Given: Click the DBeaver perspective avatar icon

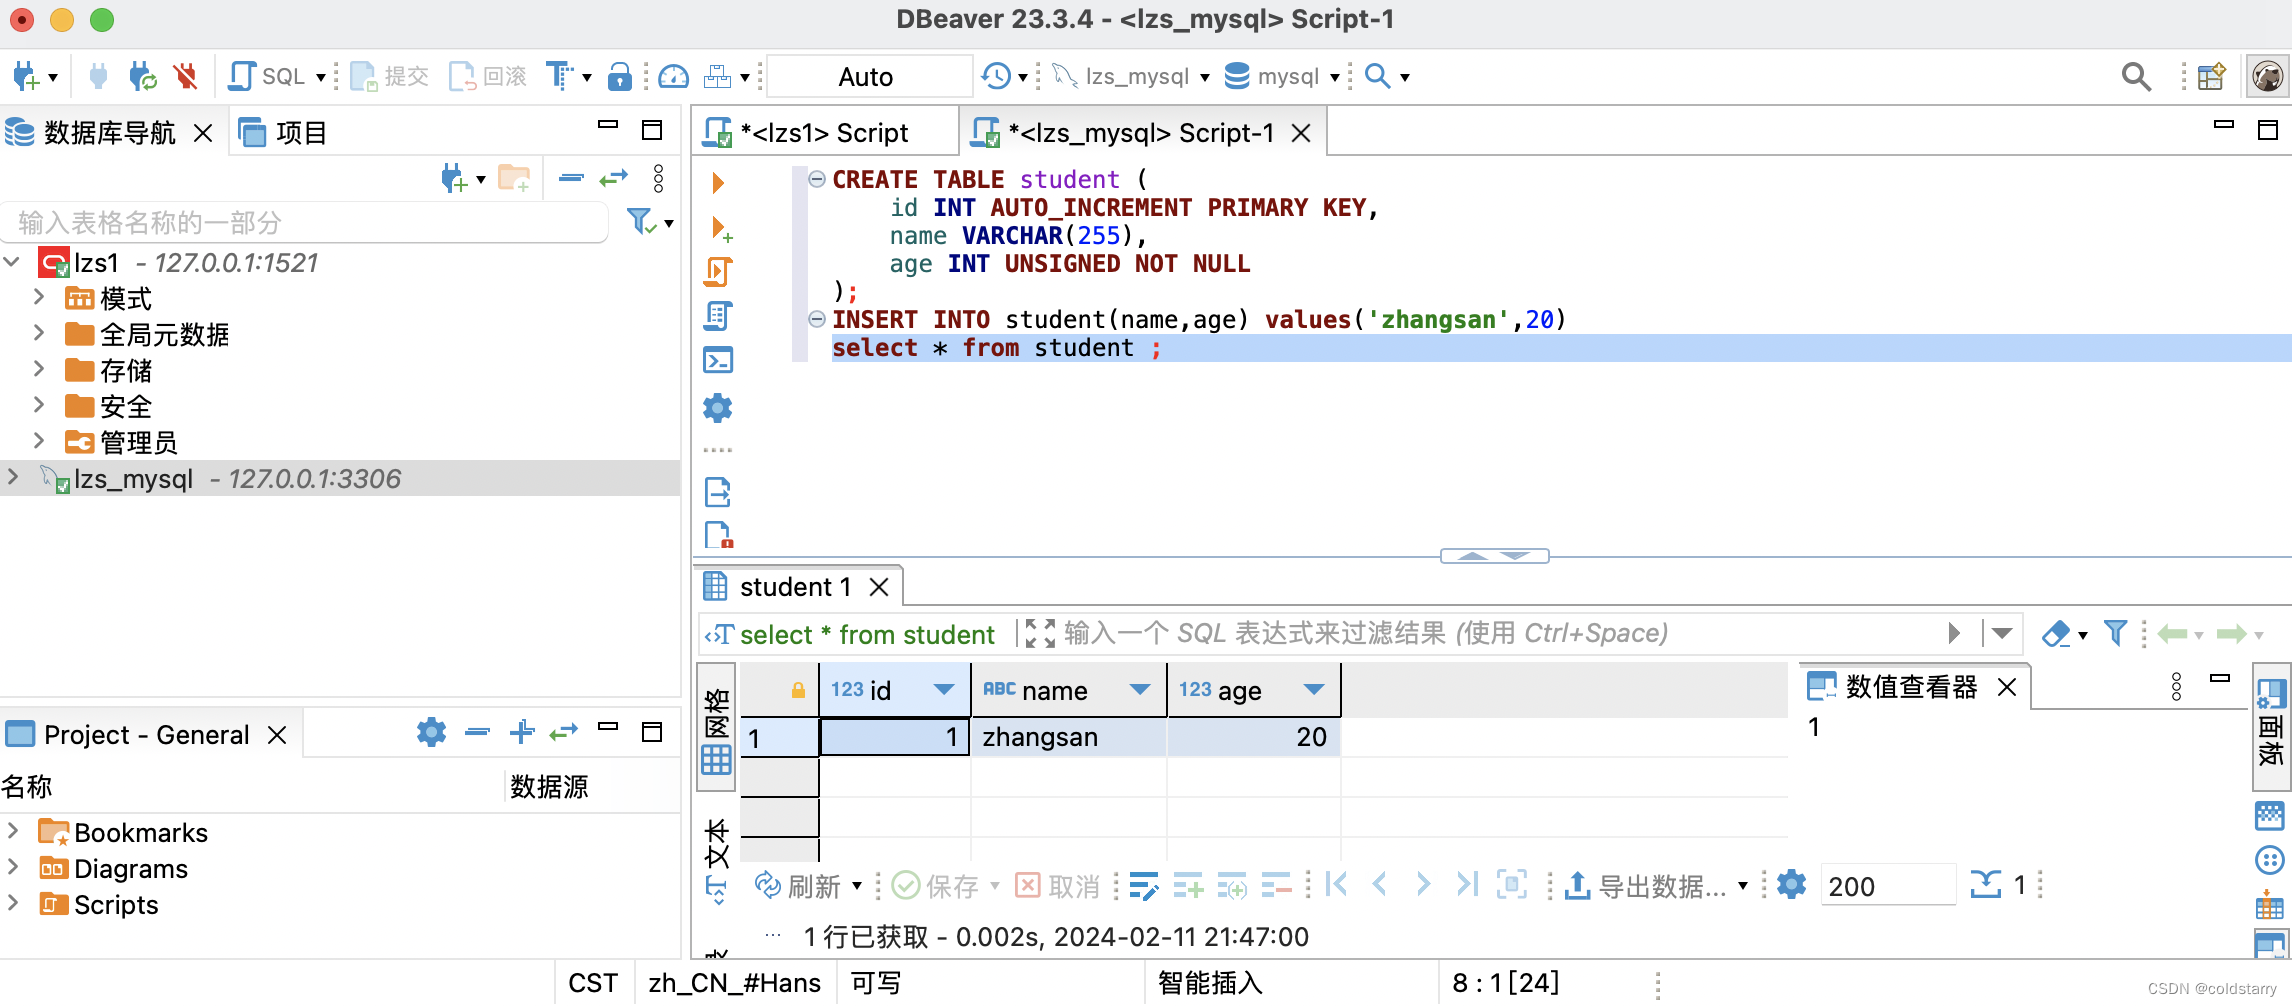Looking at the screenshot, I should coord(2267,76).
